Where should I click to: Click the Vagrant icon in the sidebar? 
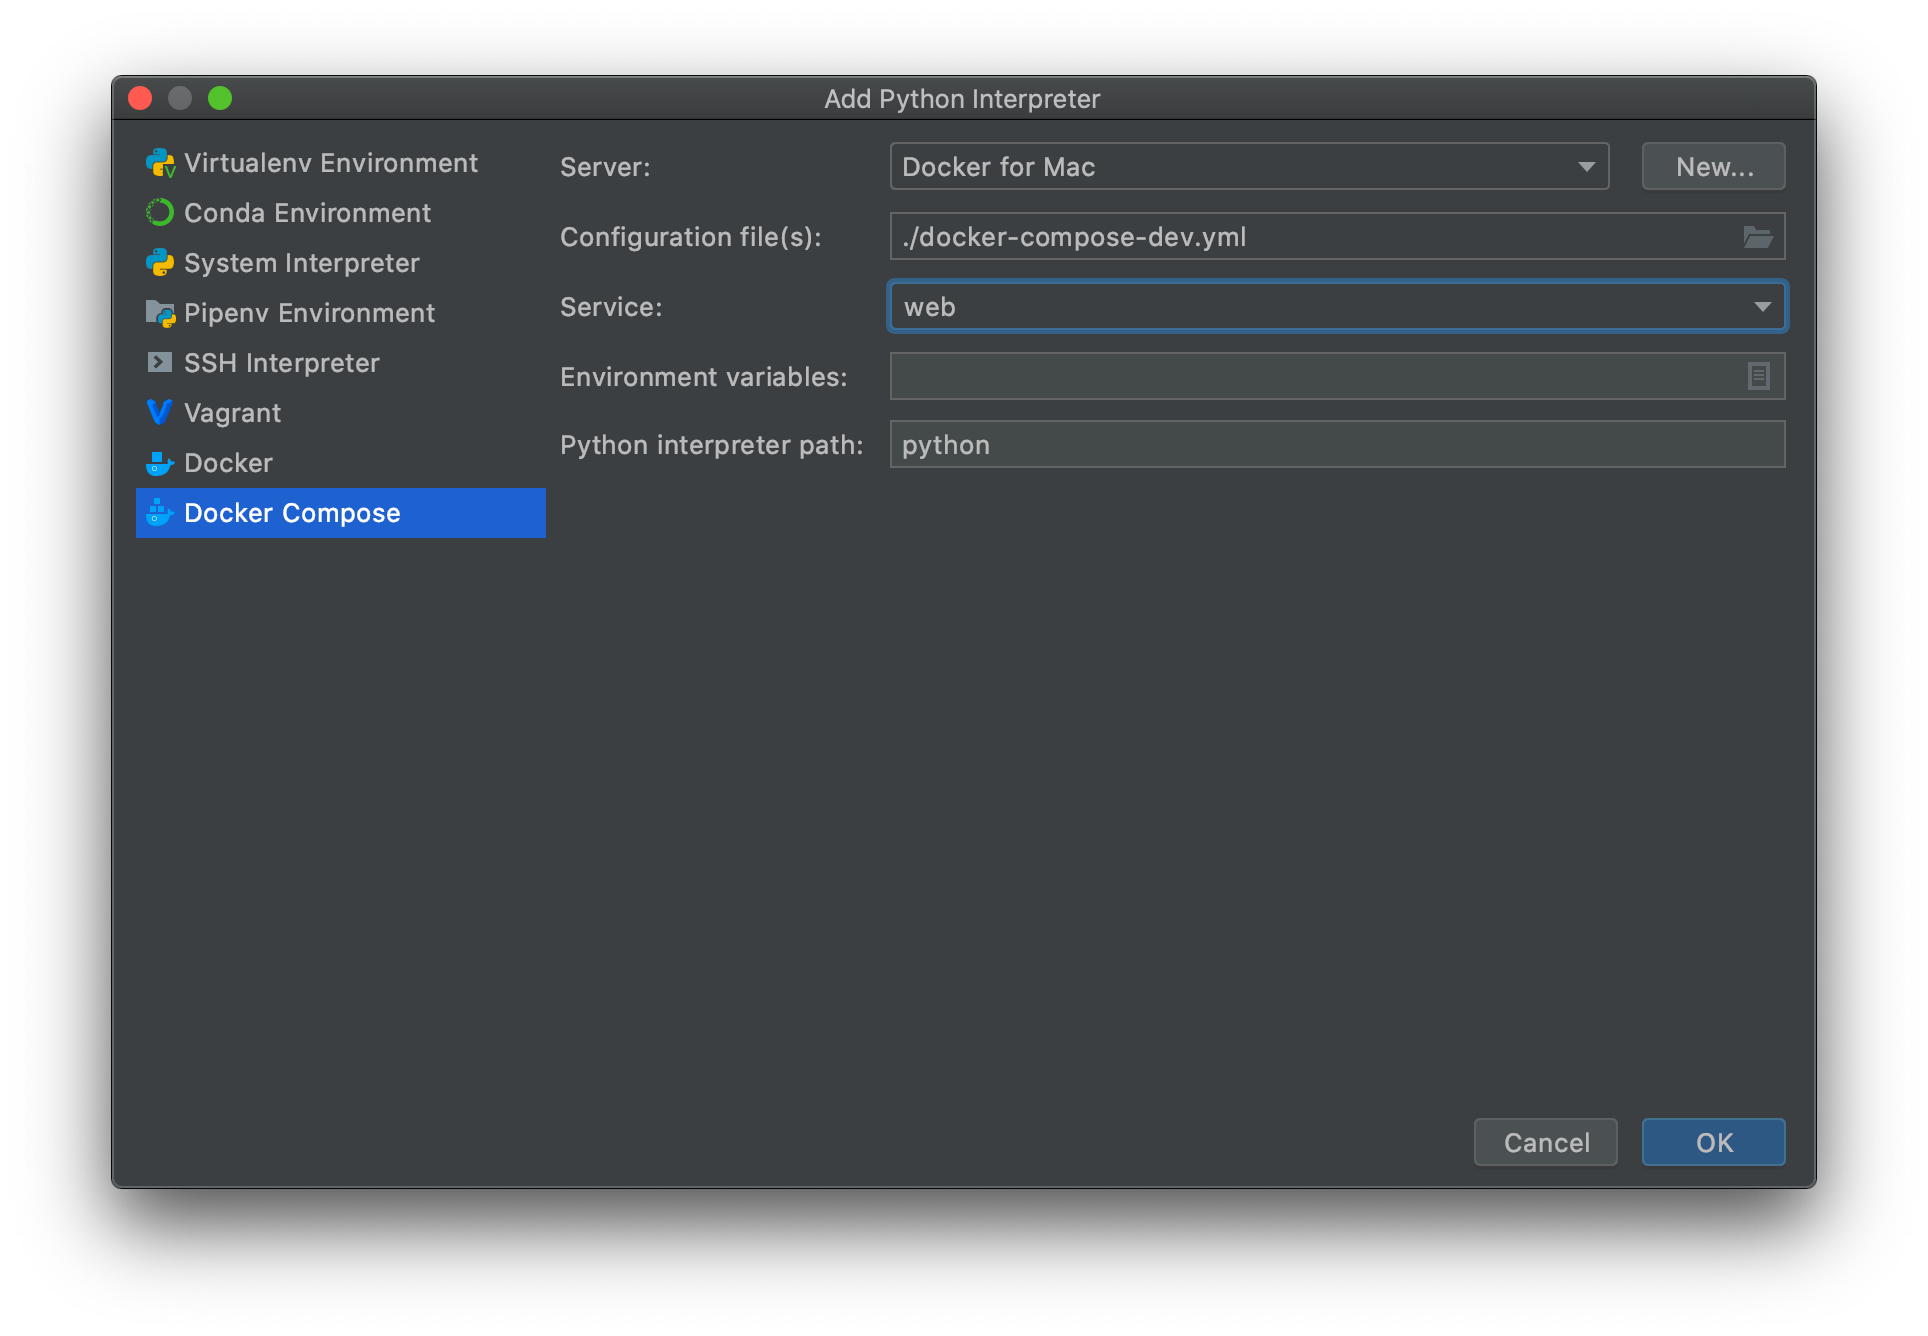coord(159,412)
